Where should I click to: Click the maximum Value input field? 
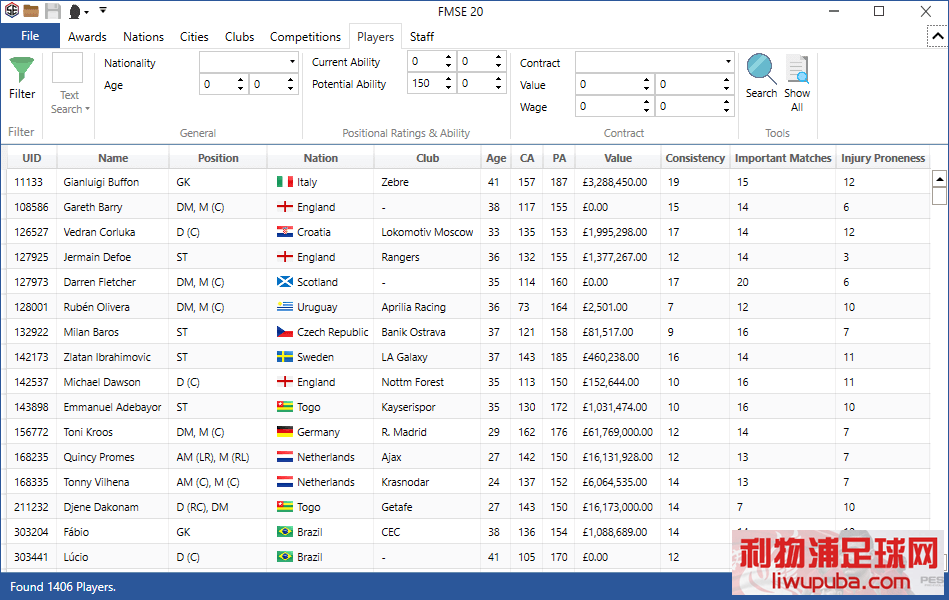[688, 84]
